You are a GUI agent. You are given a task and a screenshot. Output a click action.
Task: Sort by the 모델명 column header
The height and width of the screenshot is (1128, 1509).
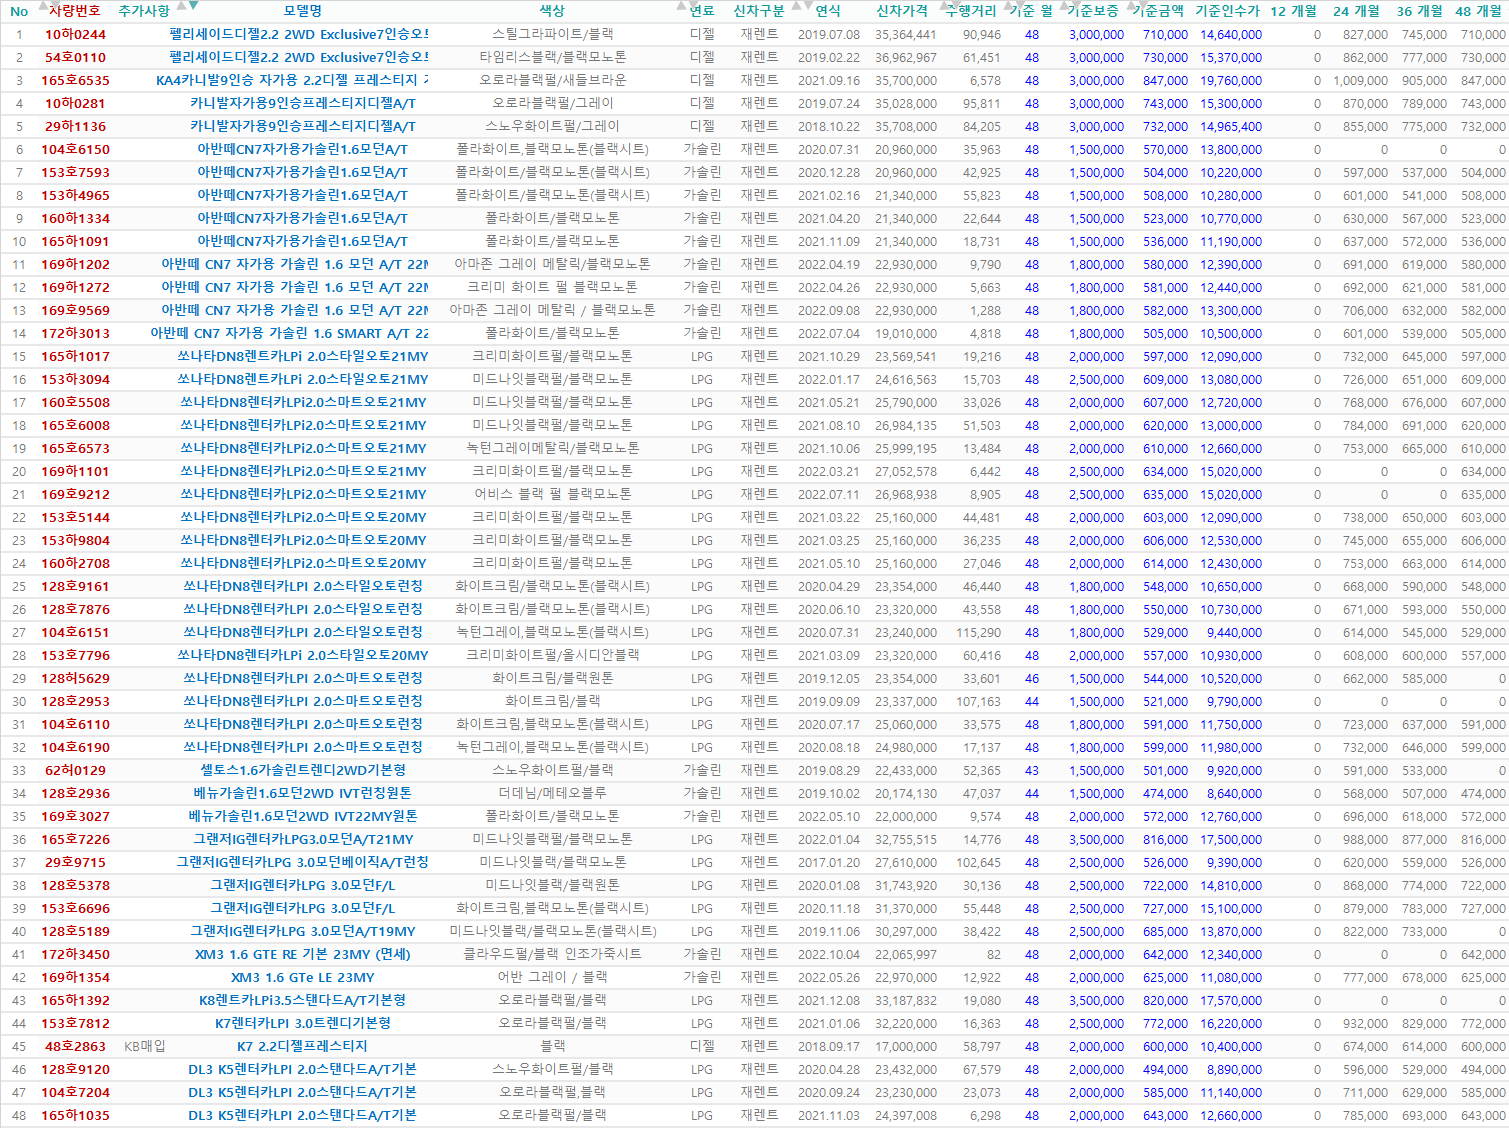coord(302,11)
